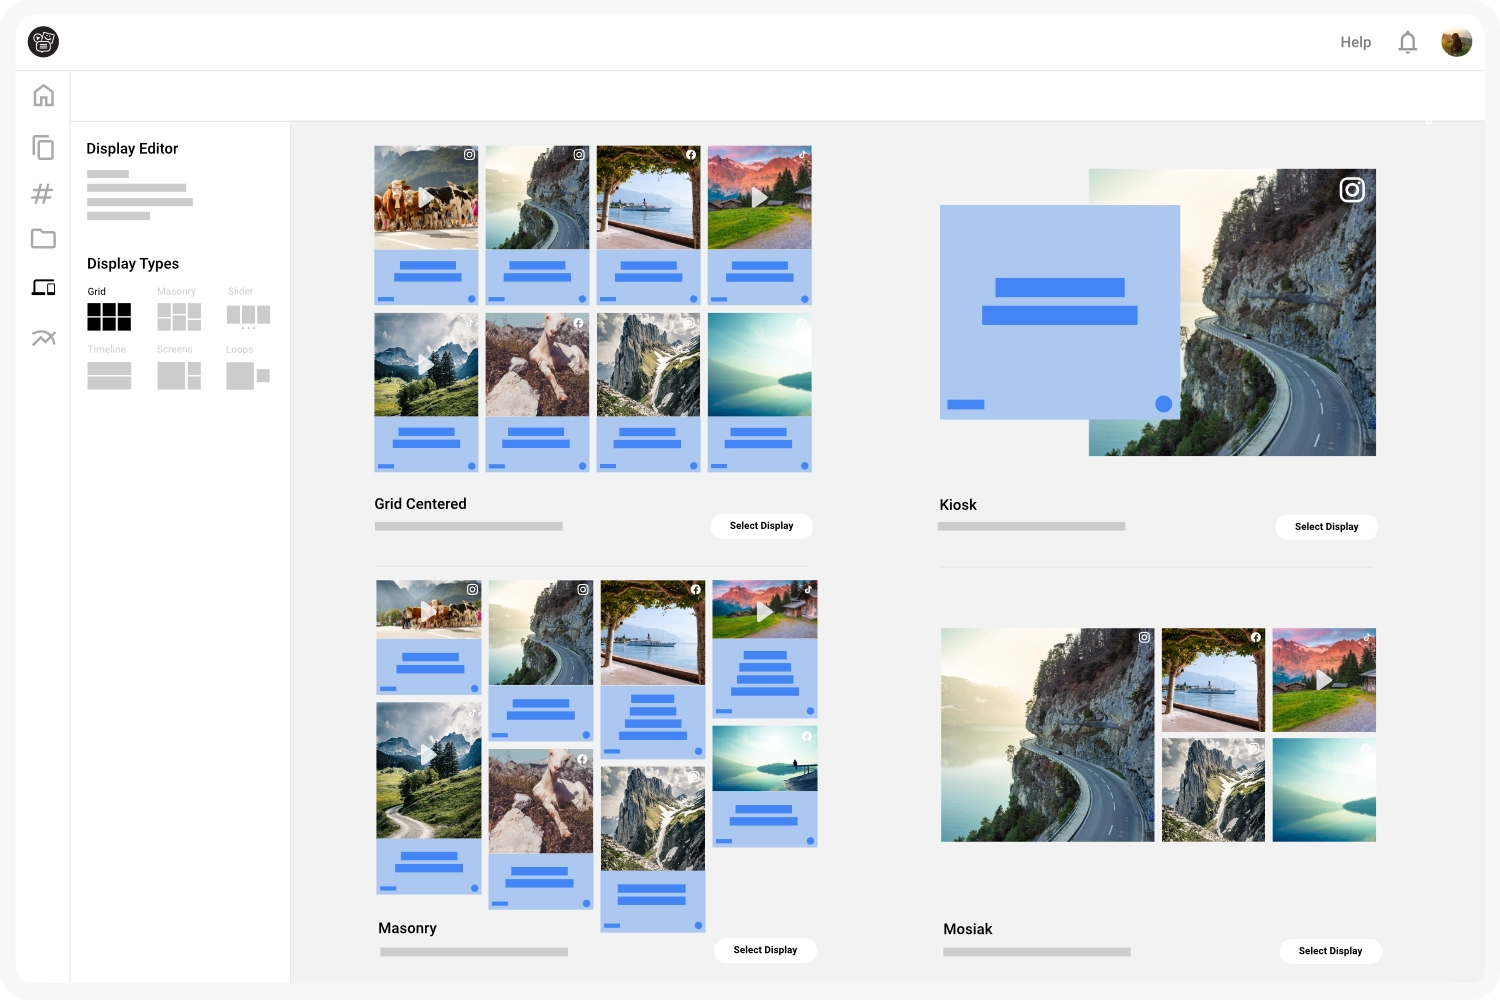Image resolution: width=1500 pixels, height=1000 pixels.
Task: Click the app logo in the top-left corner
Action: tap(42, 42)
